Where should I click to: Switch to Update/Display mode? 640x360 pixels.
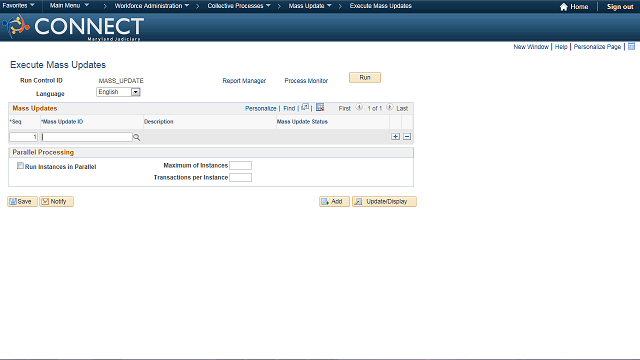(x=384, y=202)
